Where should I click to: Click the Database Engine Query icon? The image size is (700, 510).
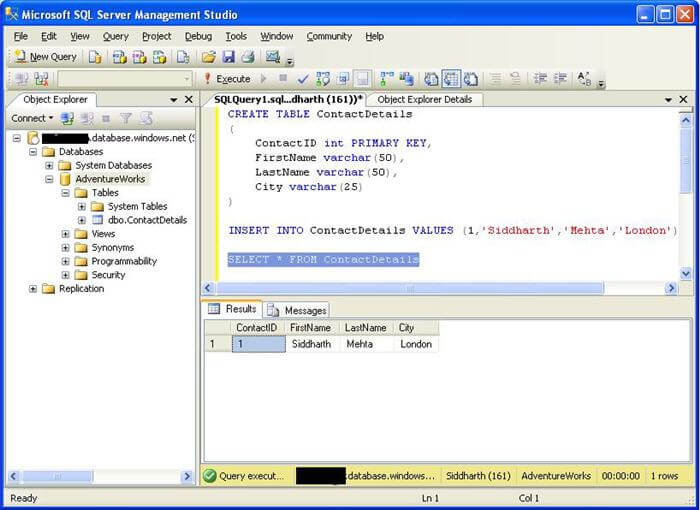pyautogui.click(x=95, y=57)
